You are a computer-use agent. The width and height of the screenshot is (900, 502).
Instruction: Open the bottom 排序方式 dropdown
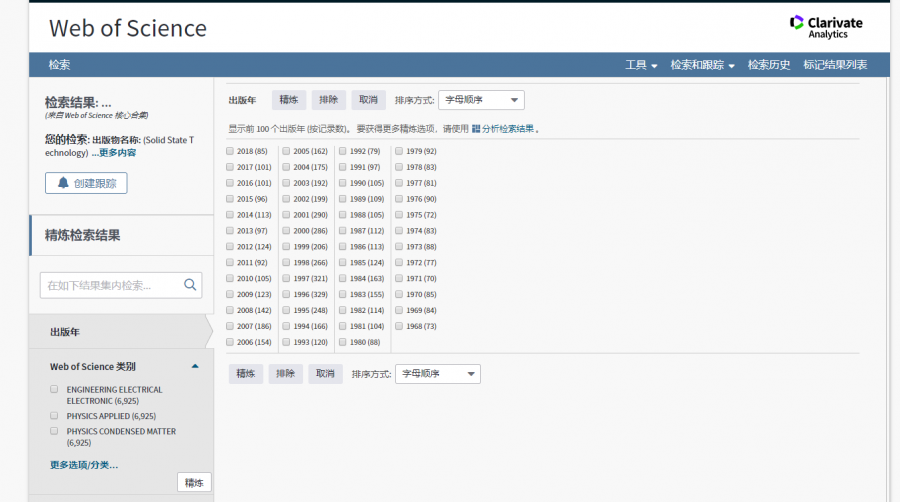[x=437, y=374]
